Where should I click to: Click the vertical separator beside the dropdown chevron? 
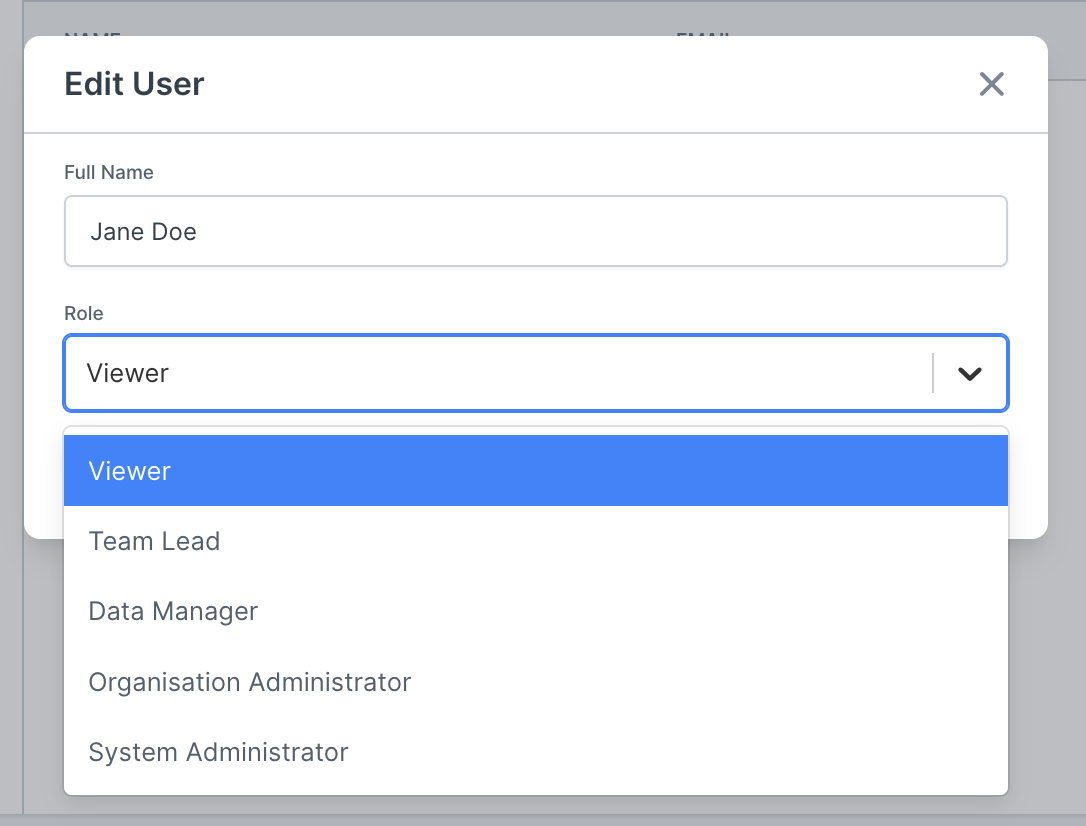pos(933,374)
